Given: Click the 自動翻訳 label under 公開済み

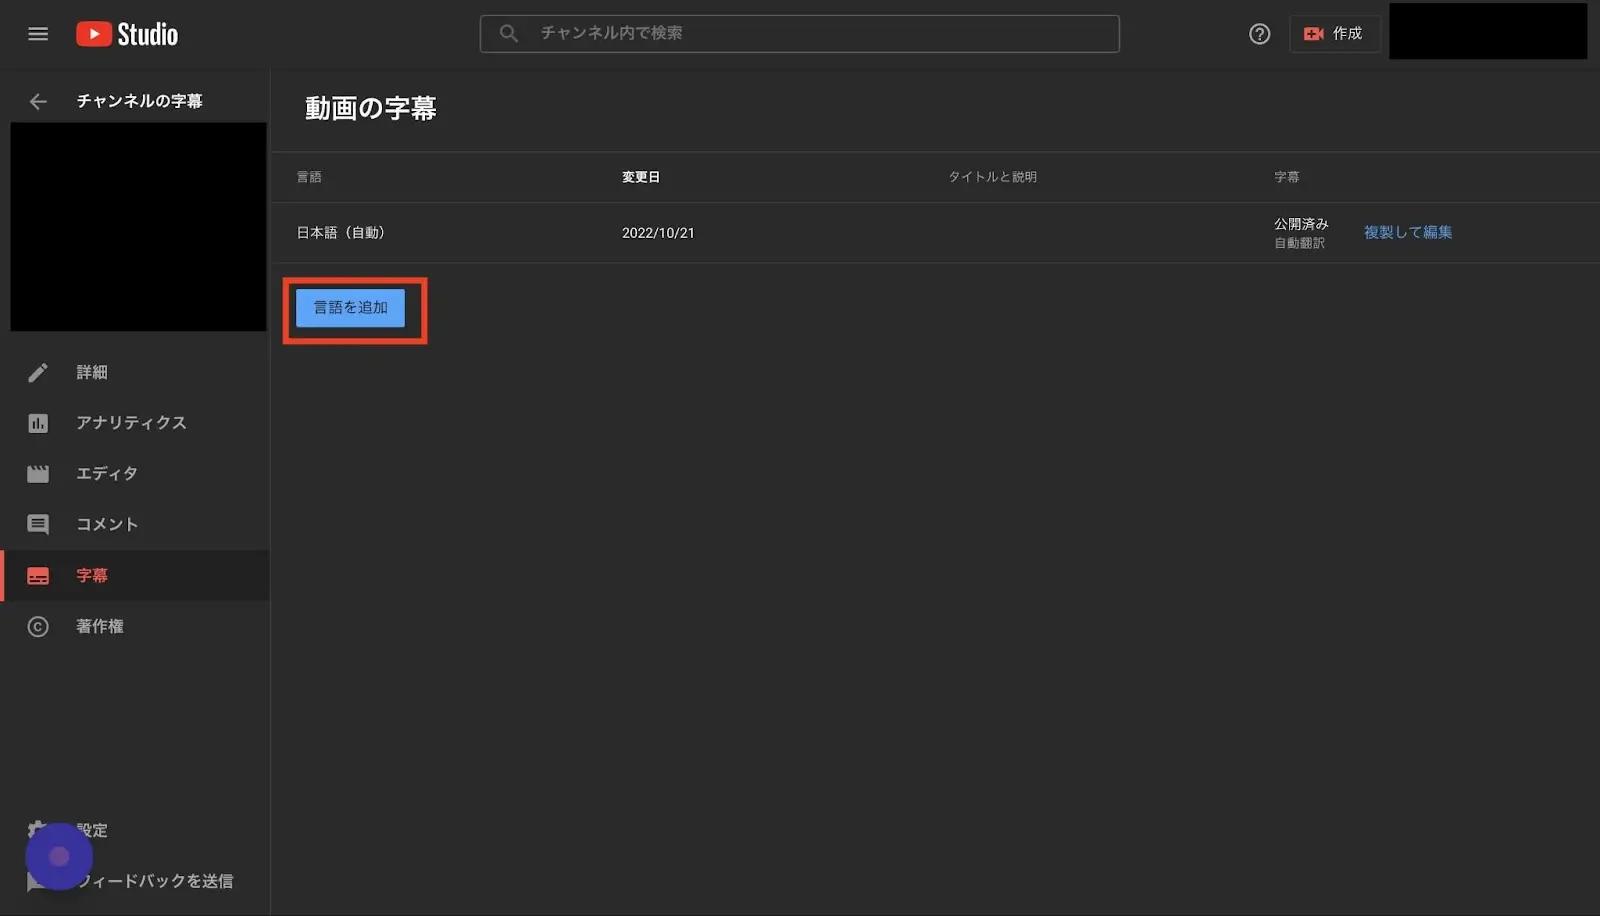Looking at the screenshot, I should pyautogui.click(x=1299, y=243).
